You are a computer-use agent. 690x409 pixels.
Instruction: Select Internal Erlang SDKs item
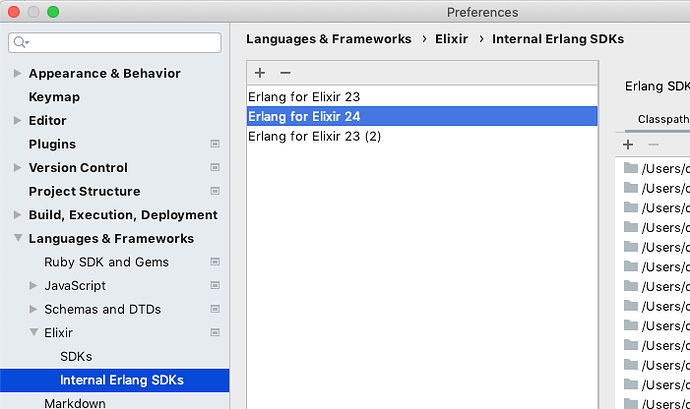pos(114,380)
